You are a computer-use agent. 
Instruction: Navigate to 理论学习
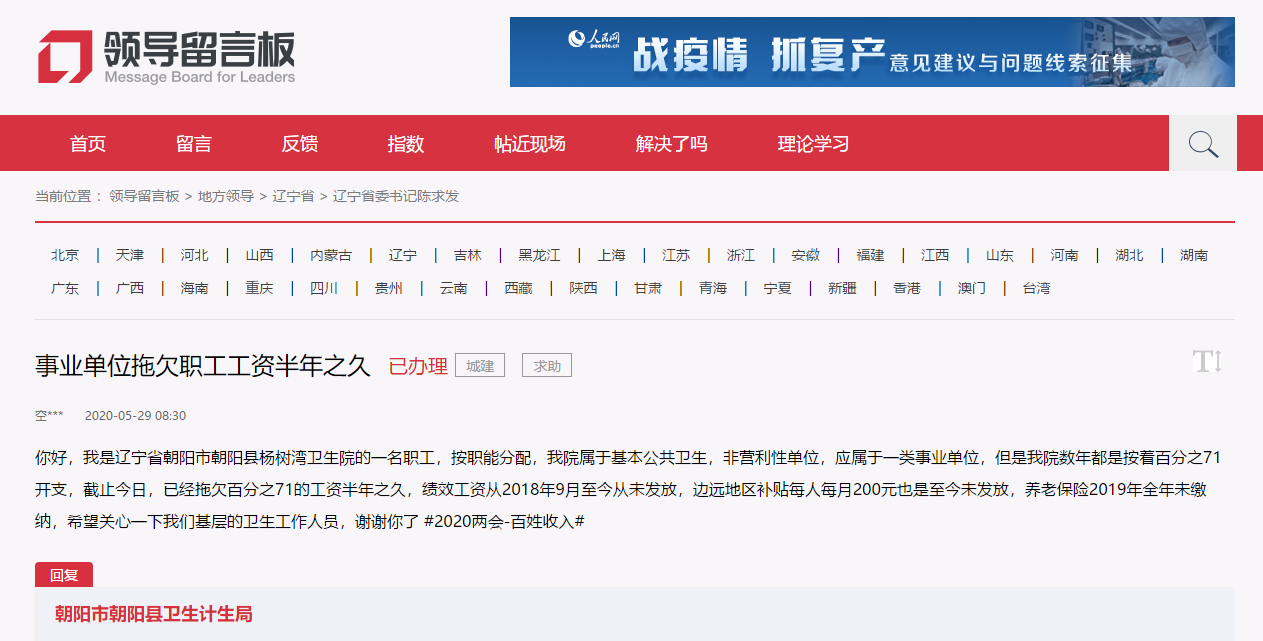(813, 144)
